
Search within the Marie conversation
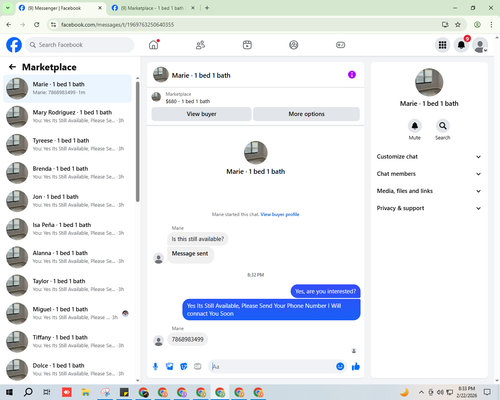[443, 126]
